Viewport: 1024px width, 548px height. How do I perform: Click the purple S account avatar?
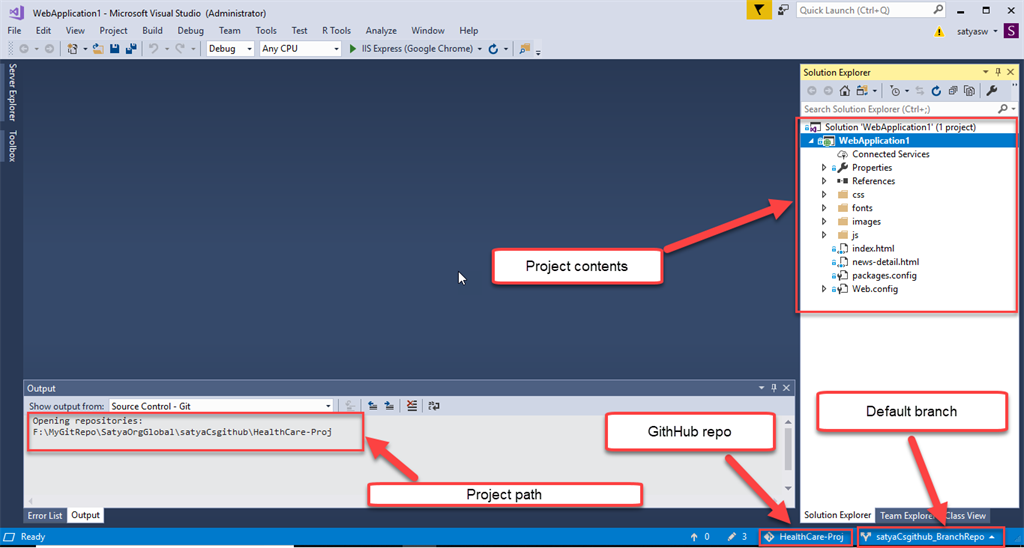click(x=1010, y=31)
